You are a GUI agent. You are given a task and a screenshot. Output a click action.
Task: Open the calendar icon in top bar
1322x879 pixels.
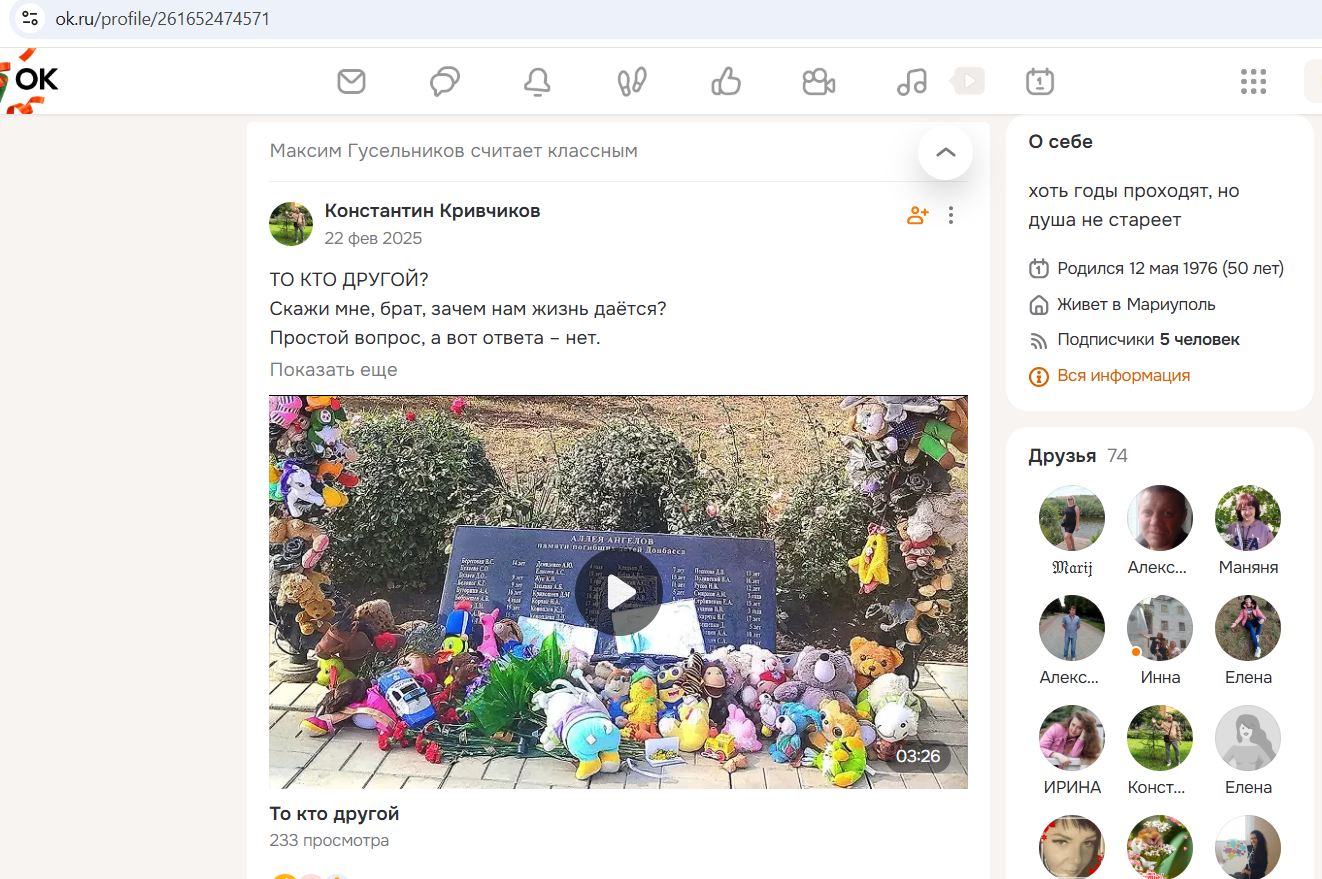1040,81
